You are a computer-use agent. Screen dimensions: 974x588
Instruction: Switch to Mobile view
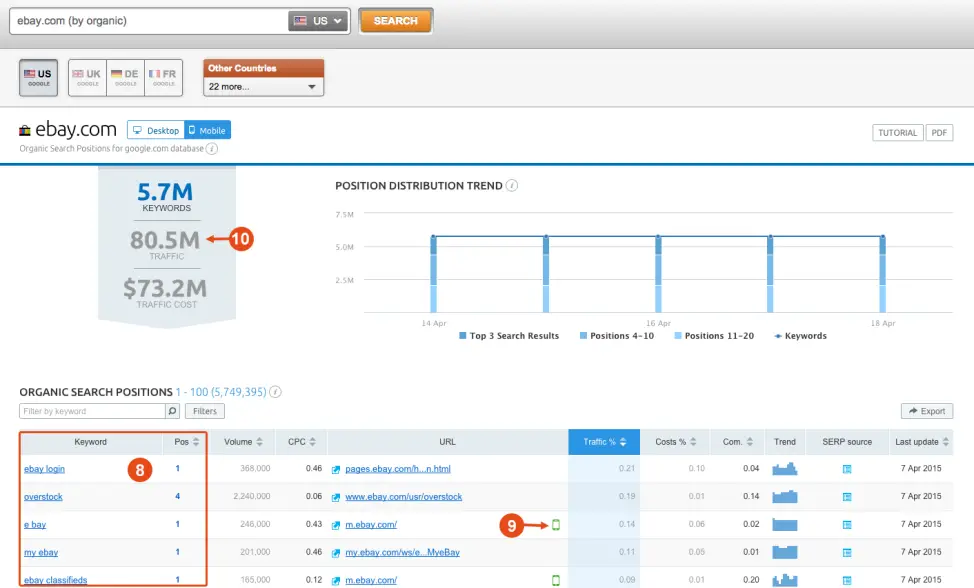click(x=207, y=130)
